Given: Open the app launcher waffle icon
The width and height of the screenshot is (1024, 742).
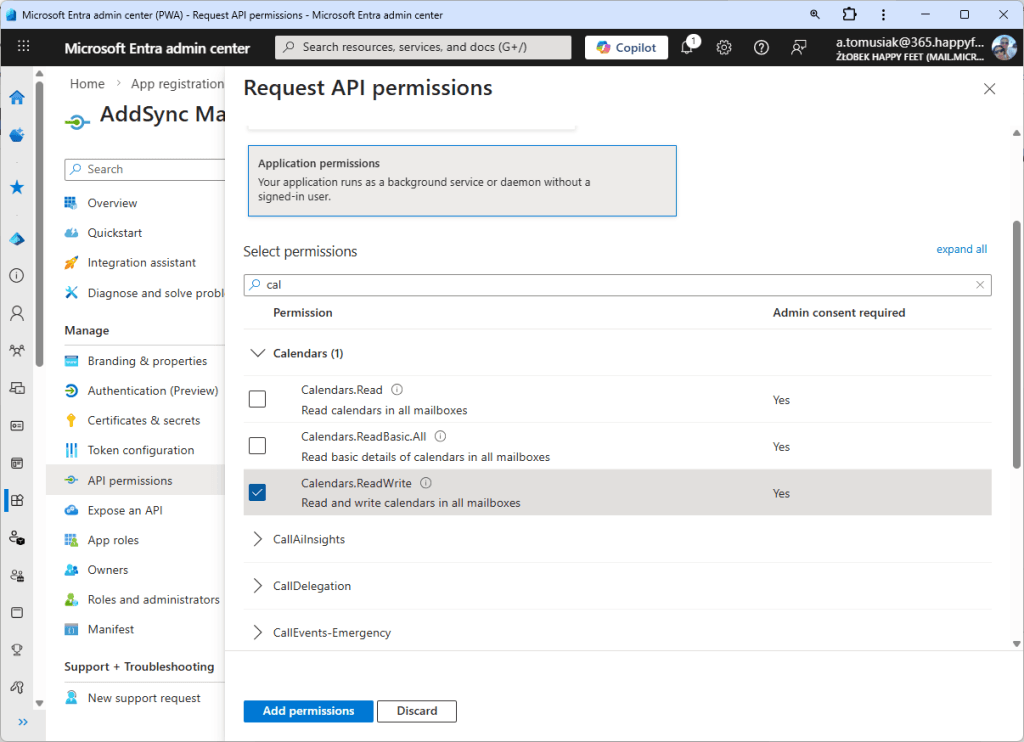Looking at the screenshot, I should pos(24,47).
